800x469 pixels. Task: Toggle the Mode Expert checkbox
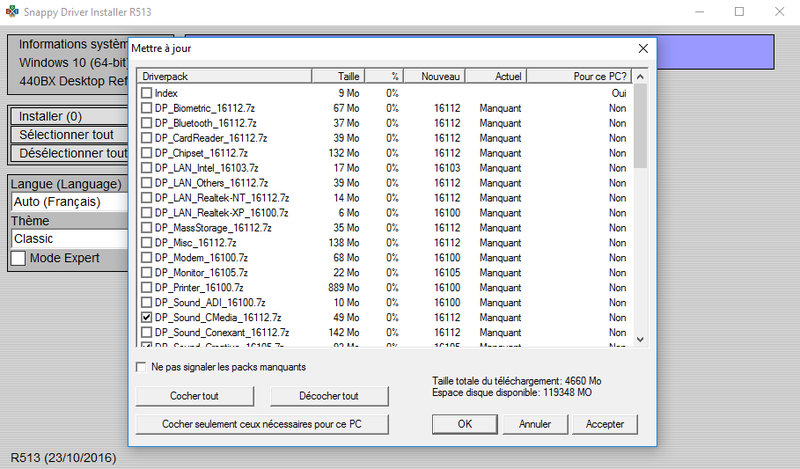[x=18, y=258]
